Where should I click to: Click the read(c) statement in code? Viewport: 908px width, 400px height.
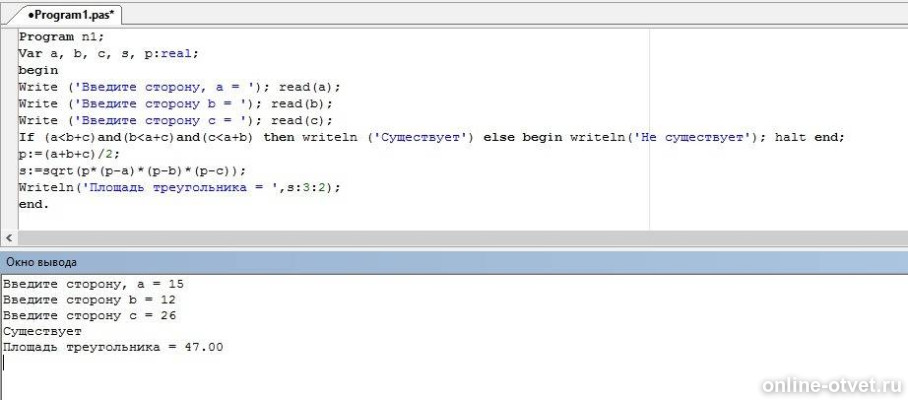301,120
